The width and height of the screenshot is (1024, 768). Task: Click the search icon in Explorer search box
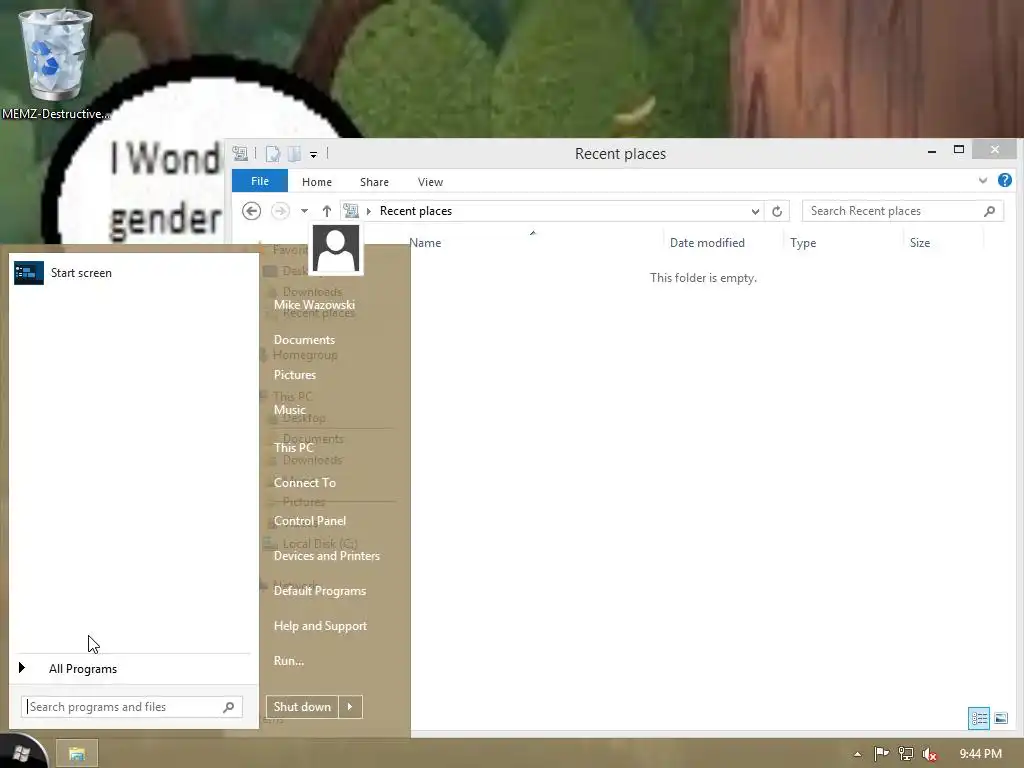(989, 211)
